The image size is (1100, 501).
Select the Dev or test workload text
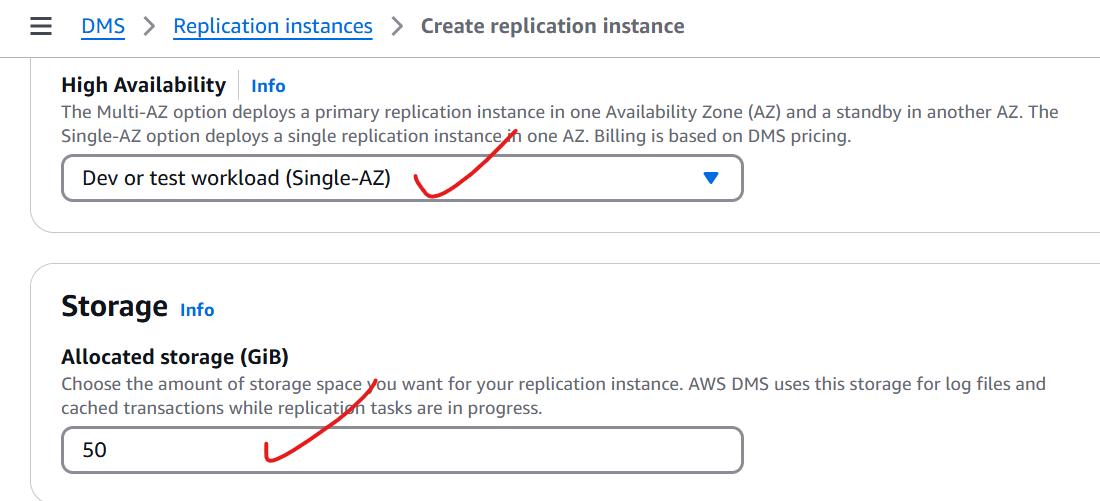click(236, 178)
